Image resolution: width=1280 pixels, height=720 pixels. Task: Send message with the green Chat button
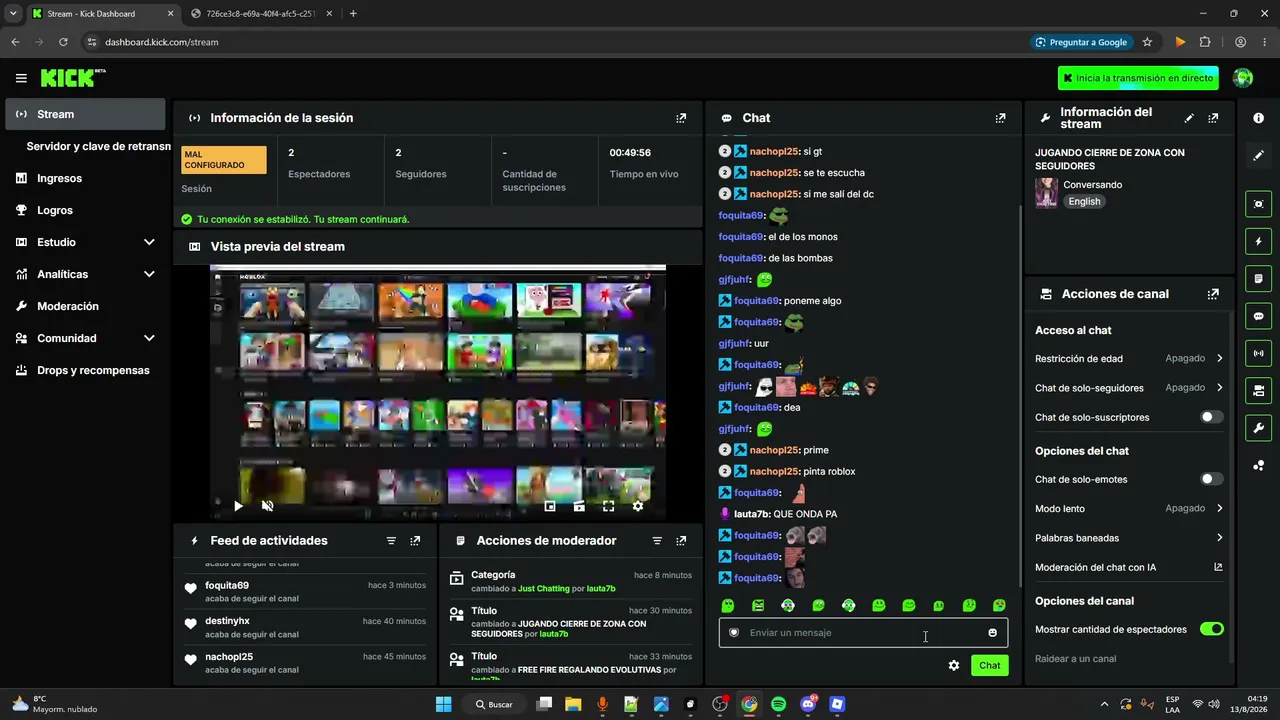coord(989,665)
